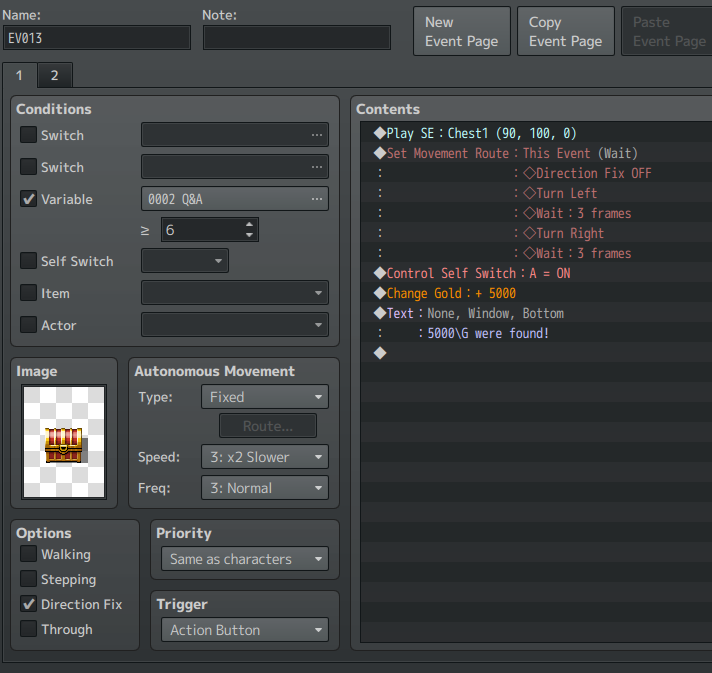The height and width of the screenshot is (673, 712).
Task: Click the event Name field EV013
Action: click(x=97, y=38)
